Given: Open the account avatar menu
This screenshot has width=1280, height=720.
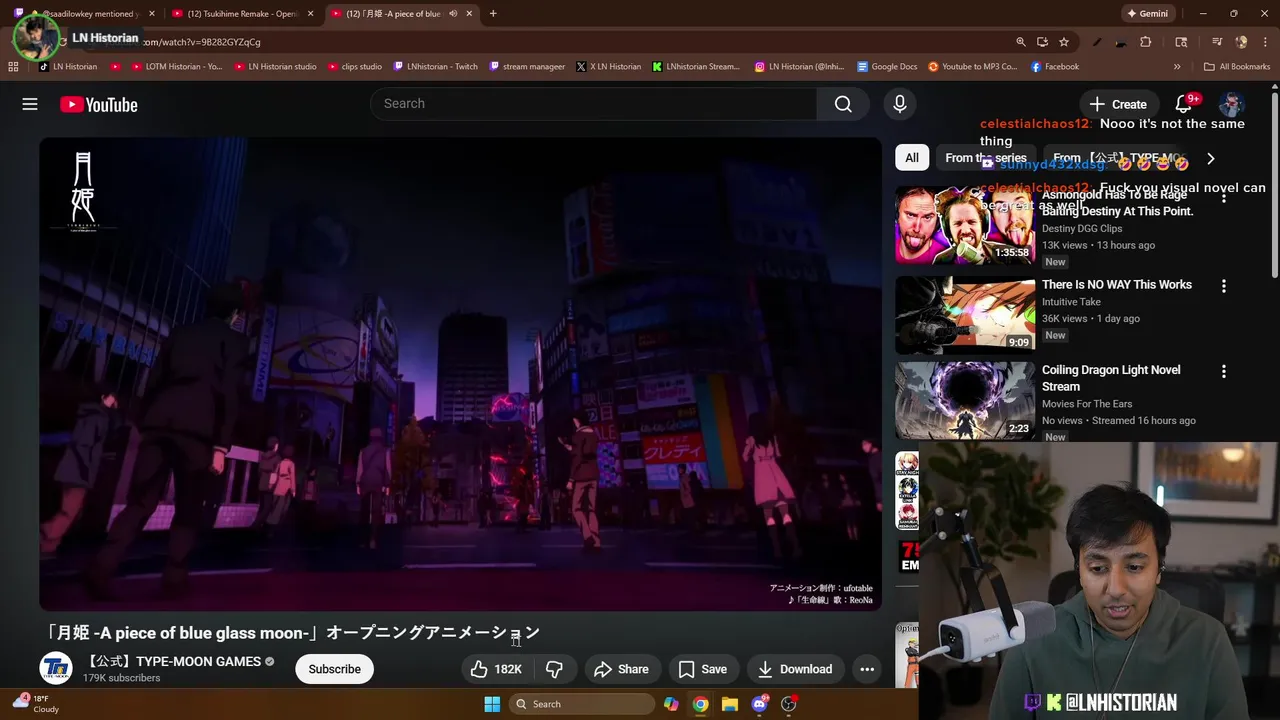Looking at the screenshot, I should [1232, 104].
